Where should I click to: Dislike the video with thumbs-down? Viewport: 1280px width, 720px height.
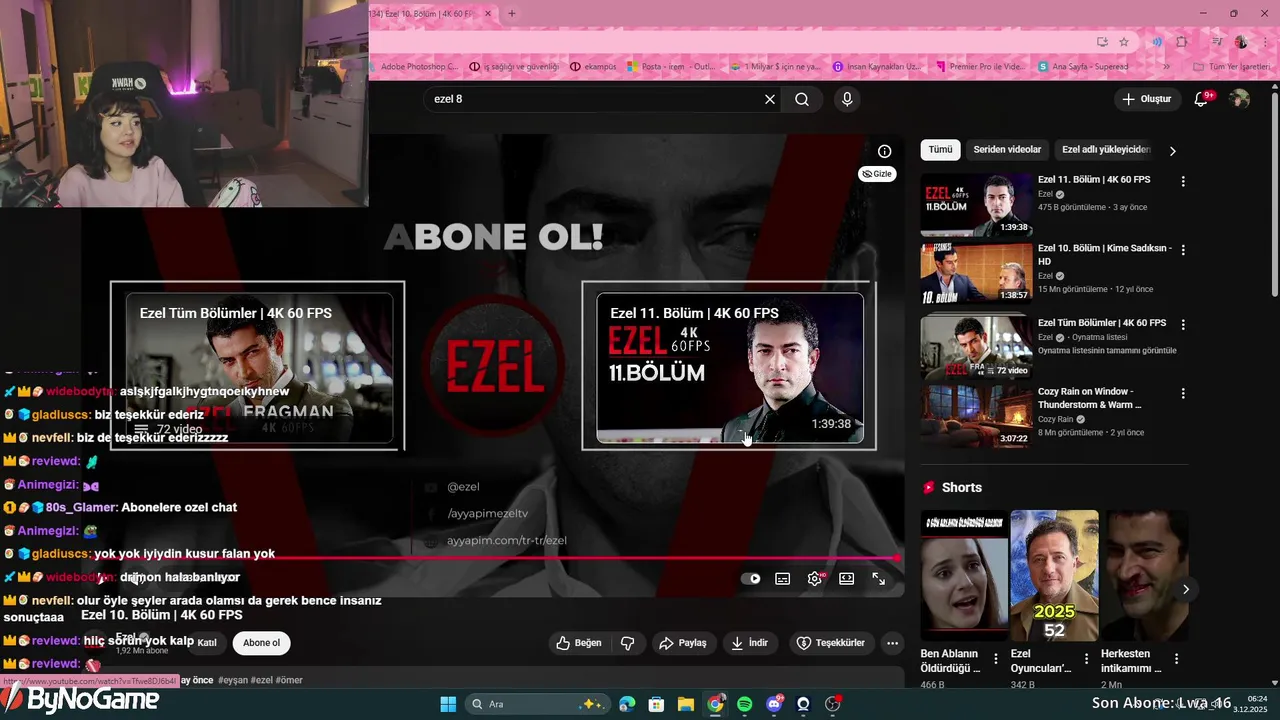pyautogui.click(x=628, y=643)
